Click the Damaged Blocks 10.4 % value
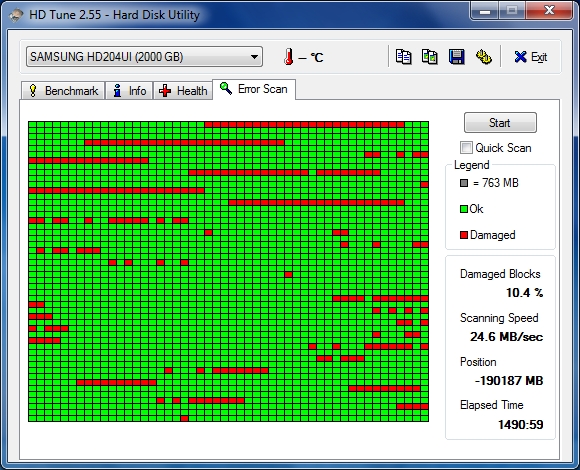This screenshot has height=470, width=580. pyautogui.click(x=525, y=293)
